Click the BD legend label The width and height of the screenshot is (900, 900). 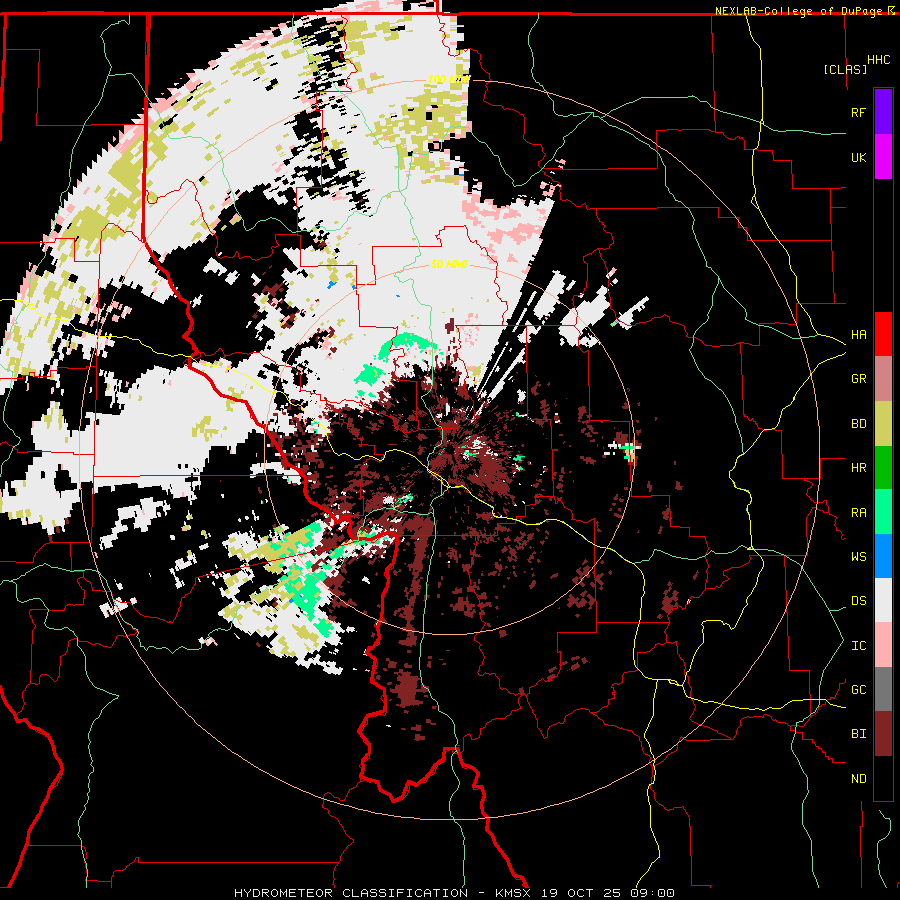click(858, 424)
